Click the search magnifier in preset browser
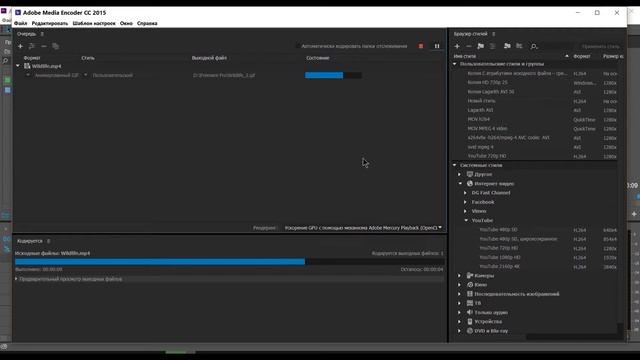640x360 pixels. tap(533, 47)
